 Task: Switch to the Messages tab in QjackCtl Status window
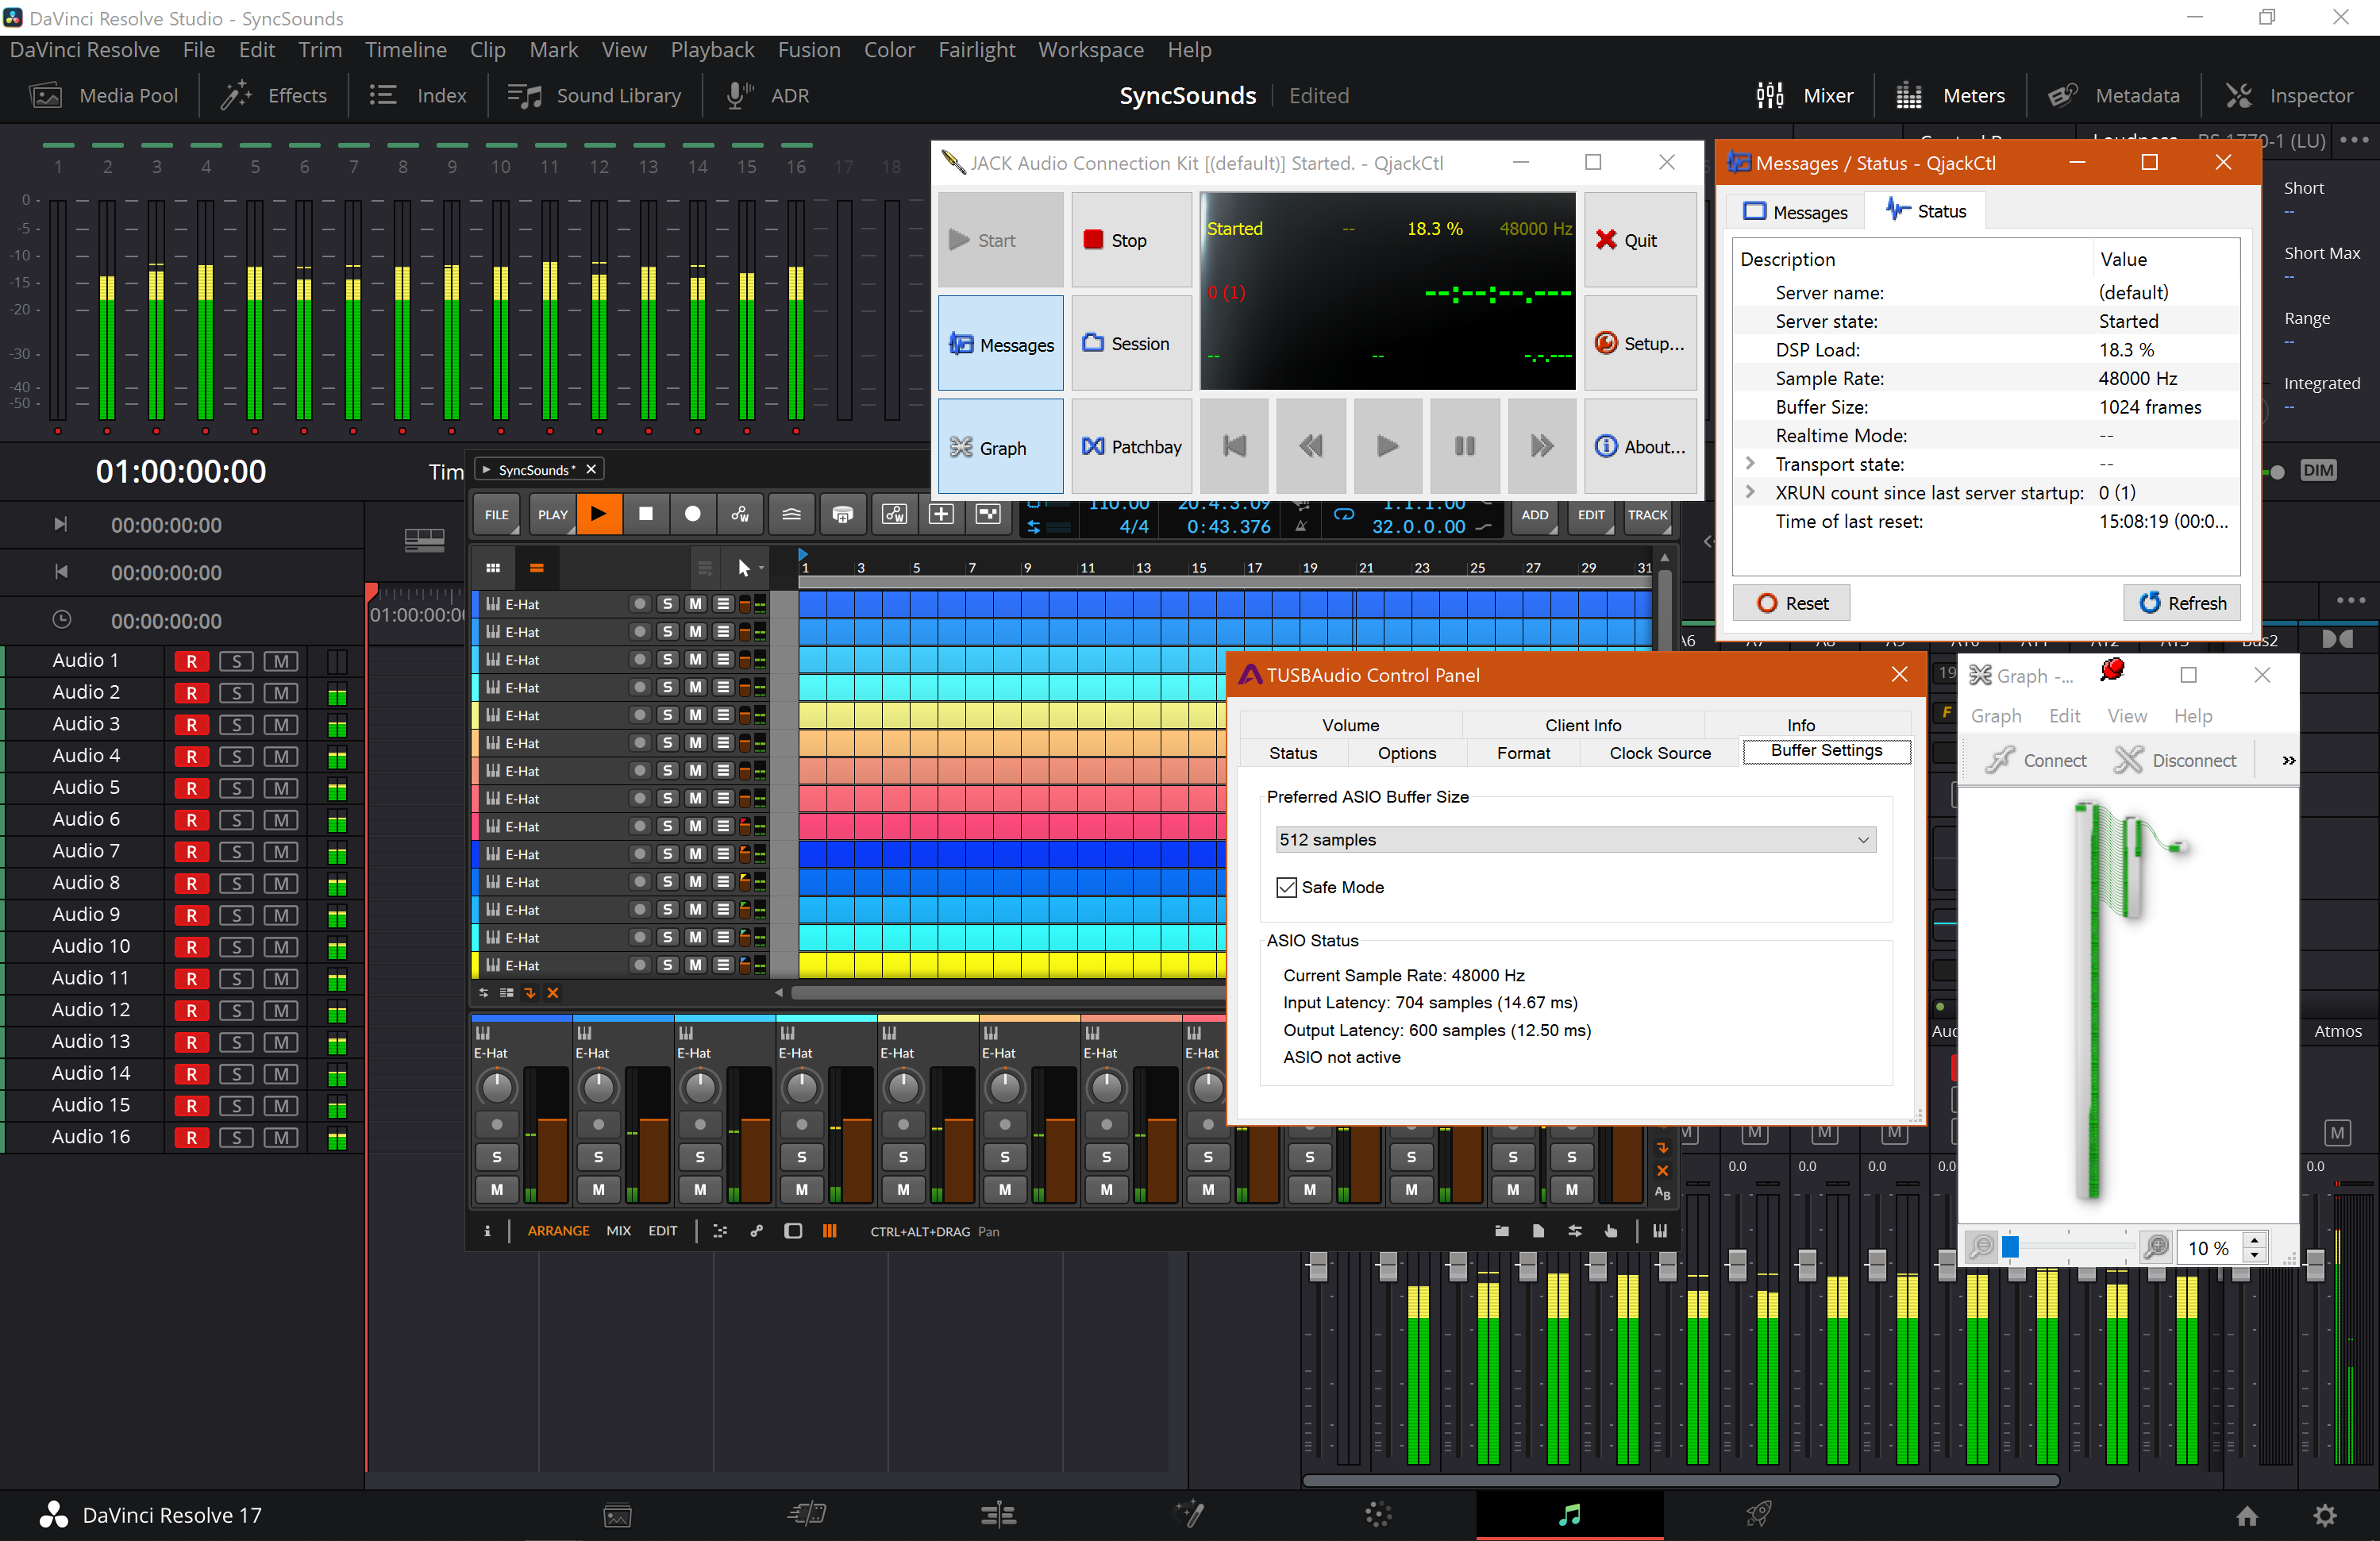point(1795,211)
